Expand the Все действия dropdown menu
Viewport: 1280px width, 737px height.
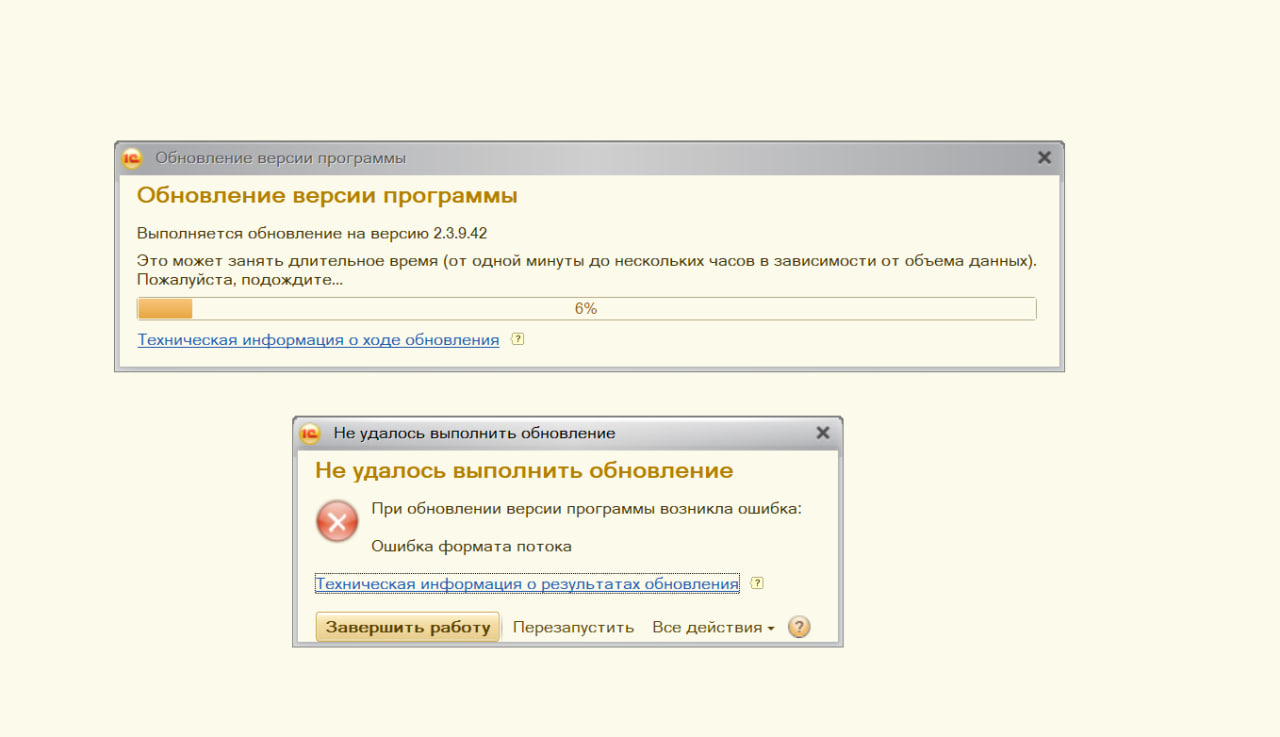tap(713, 627)
